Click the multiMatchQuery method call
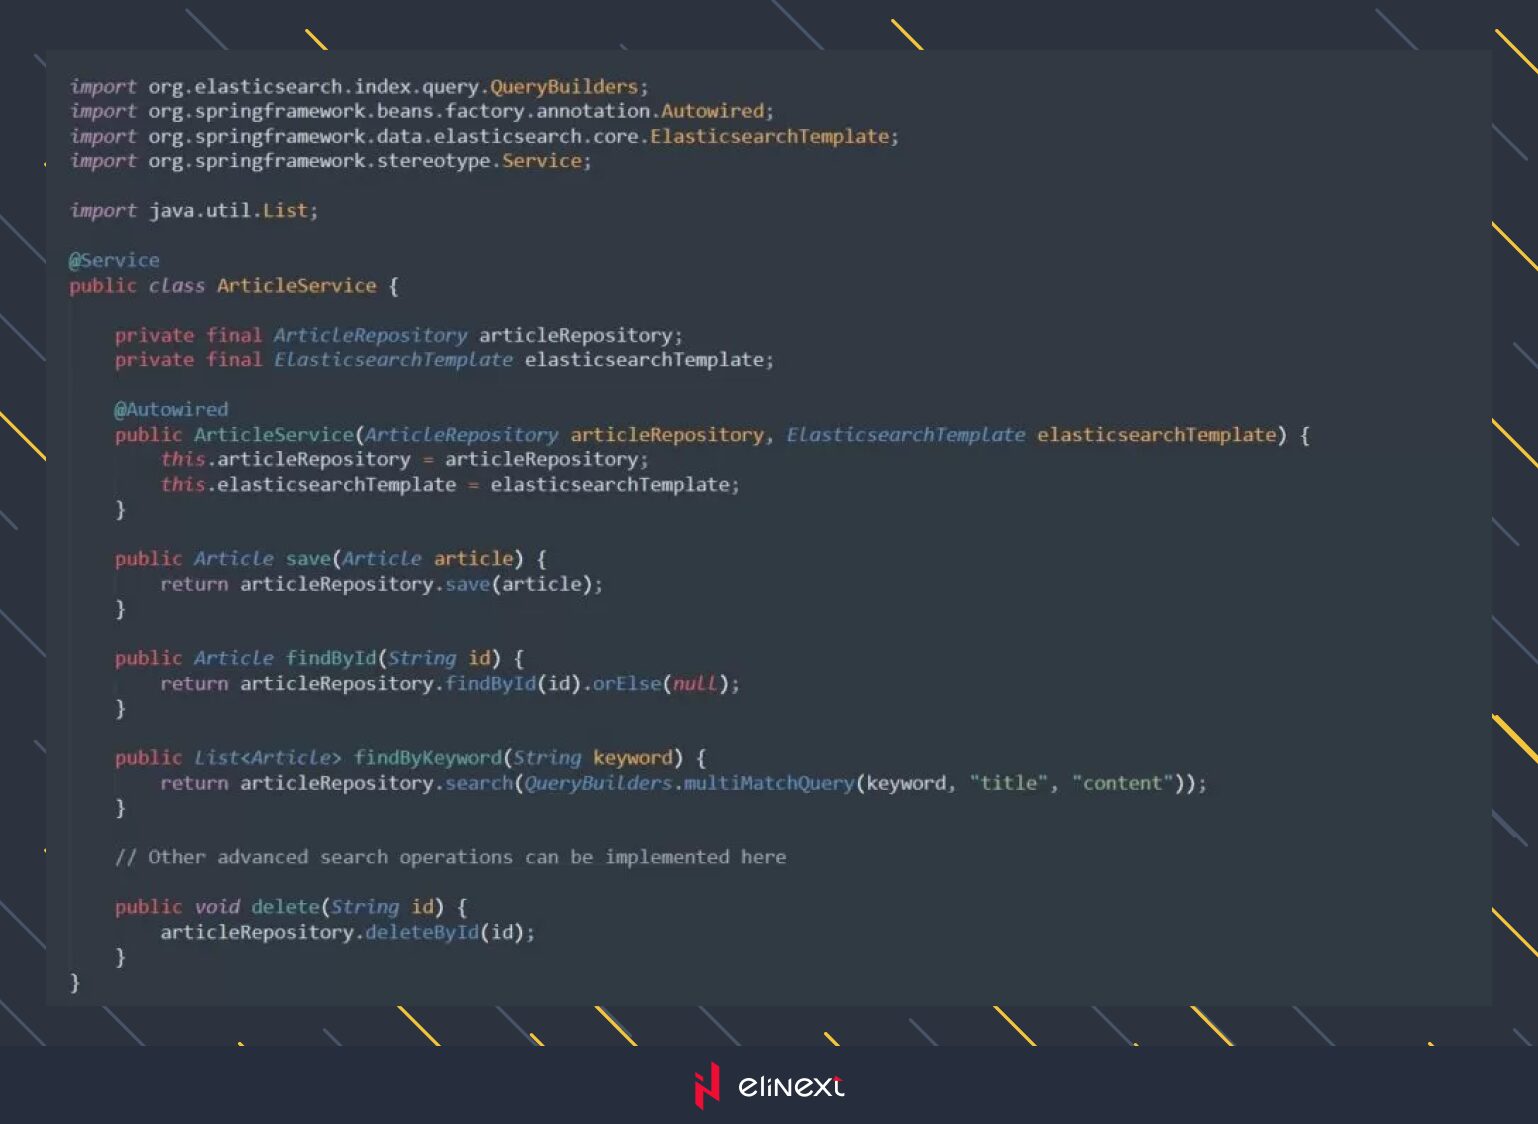1538x1124 pixels. pos(768,783)
